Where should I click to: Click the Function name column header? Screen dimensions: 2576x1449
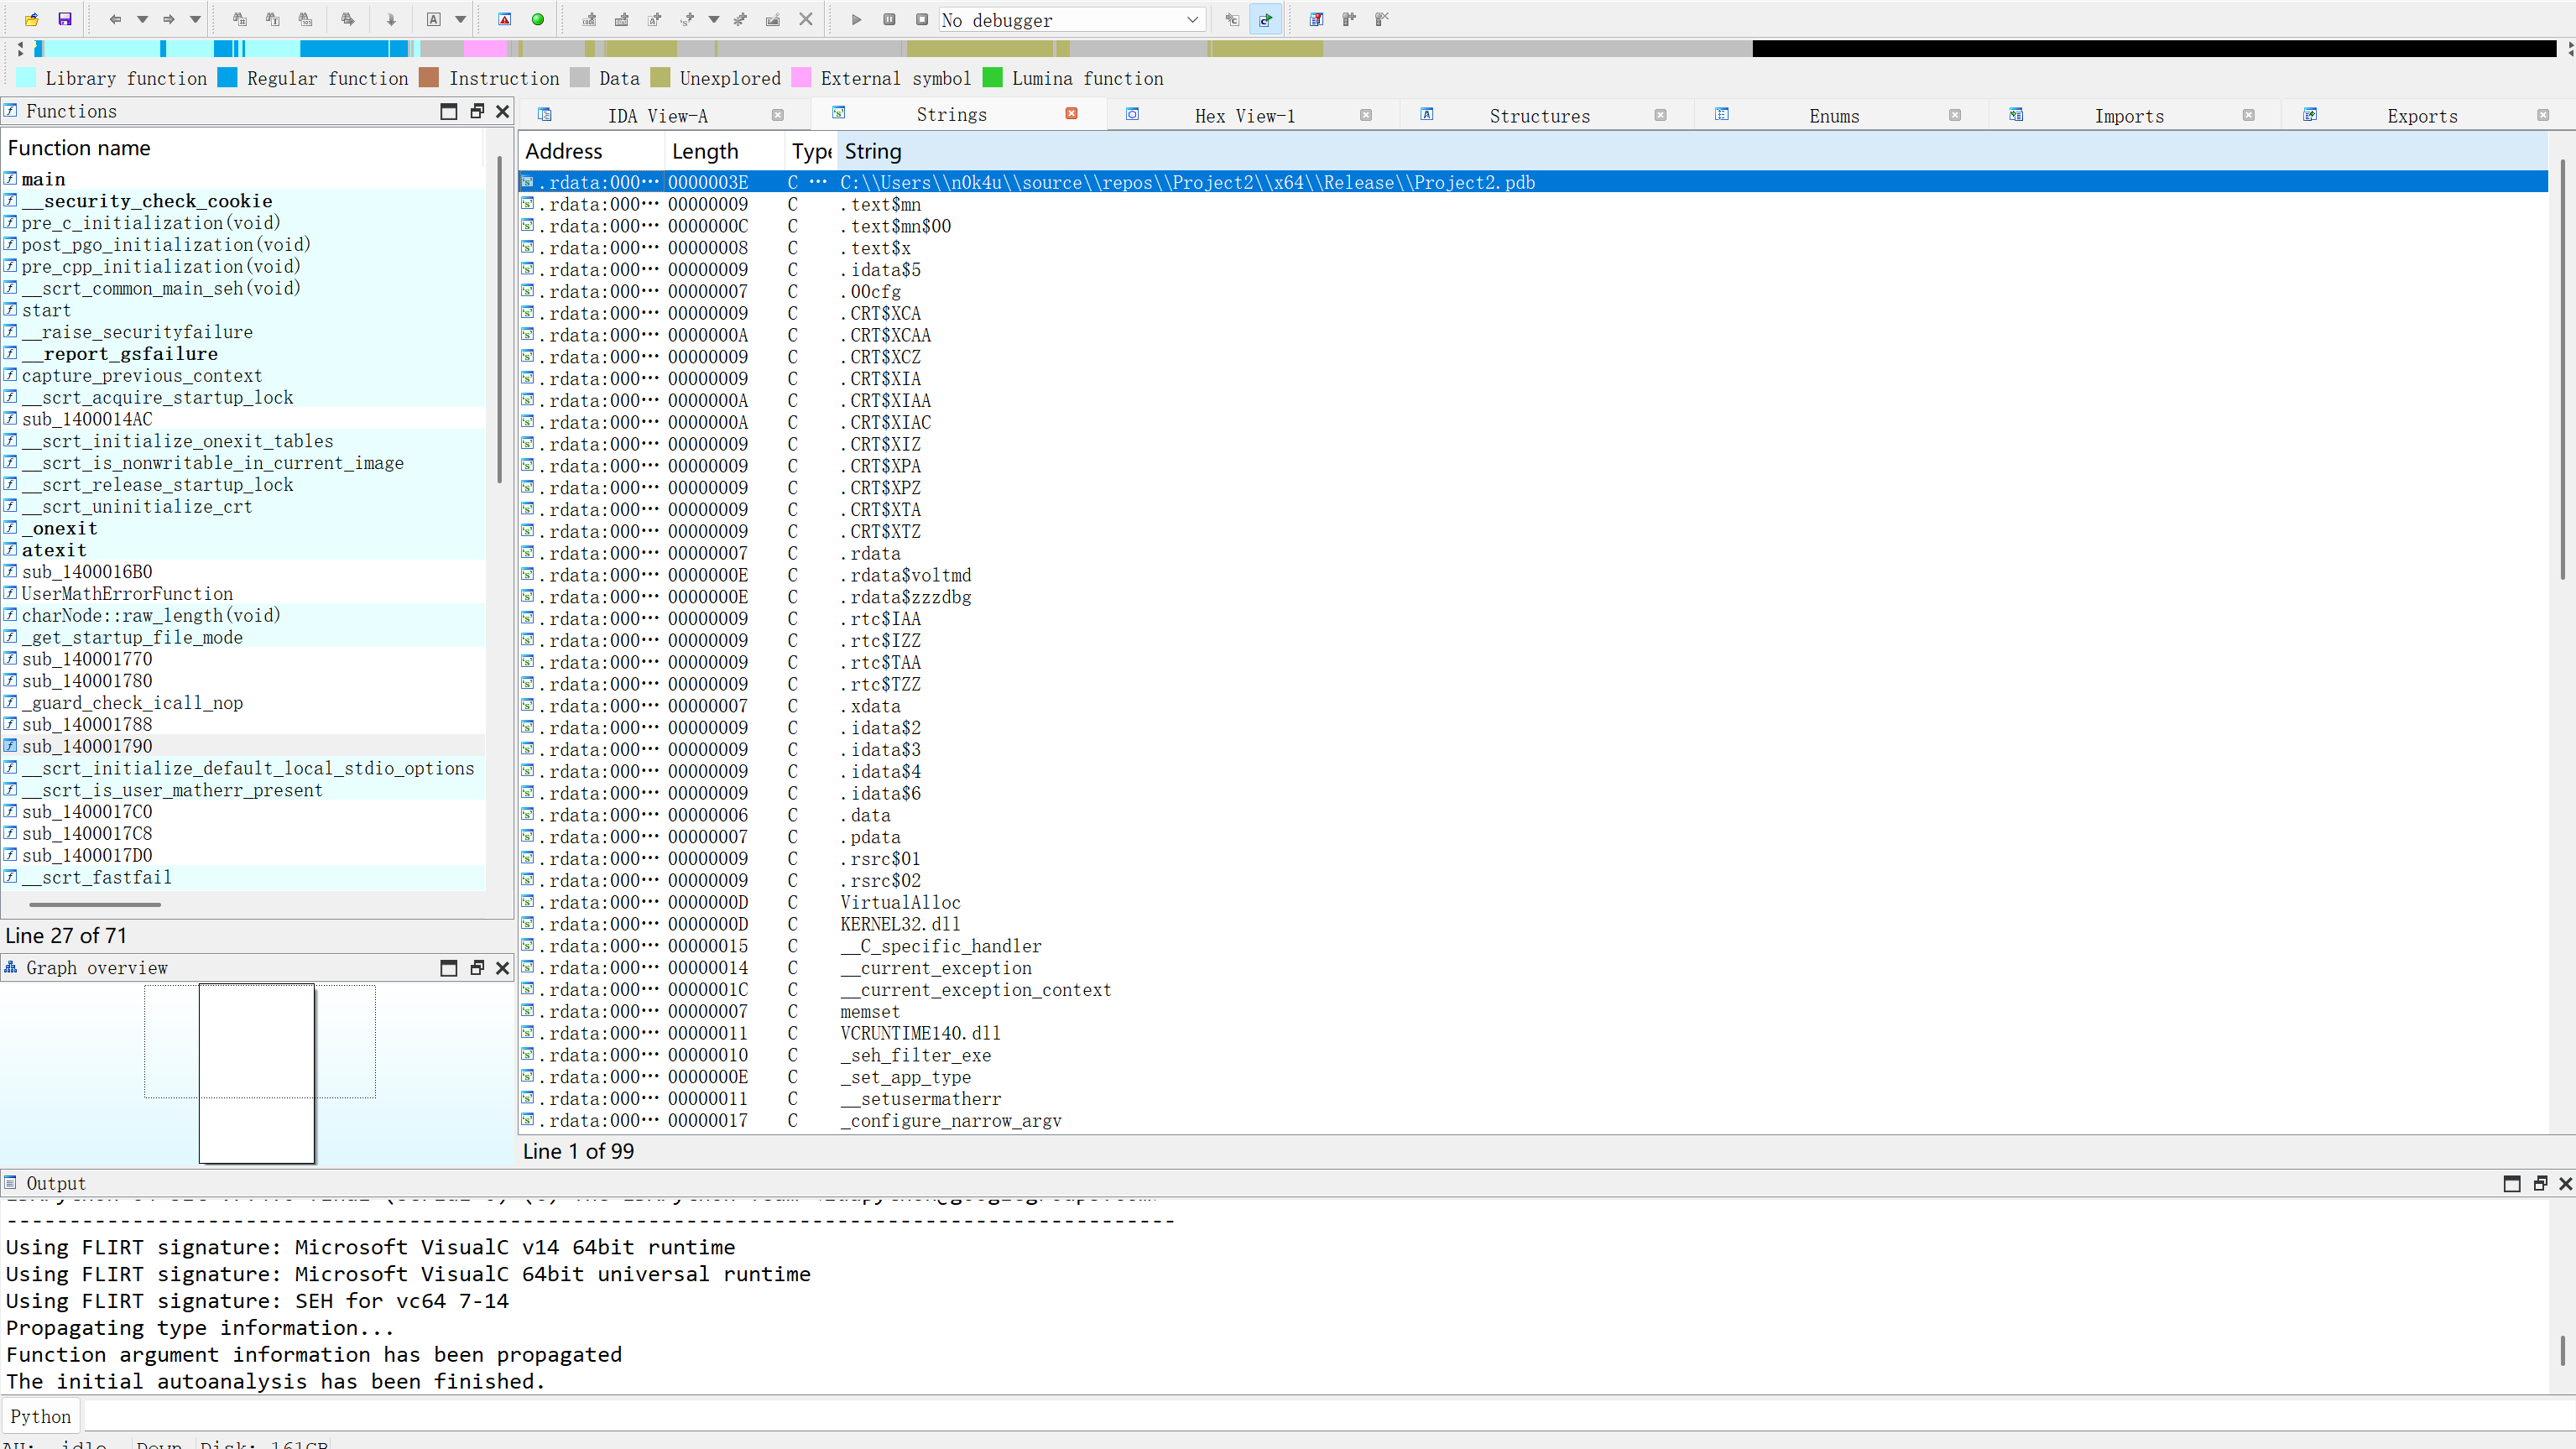click(x=243, y=148)
